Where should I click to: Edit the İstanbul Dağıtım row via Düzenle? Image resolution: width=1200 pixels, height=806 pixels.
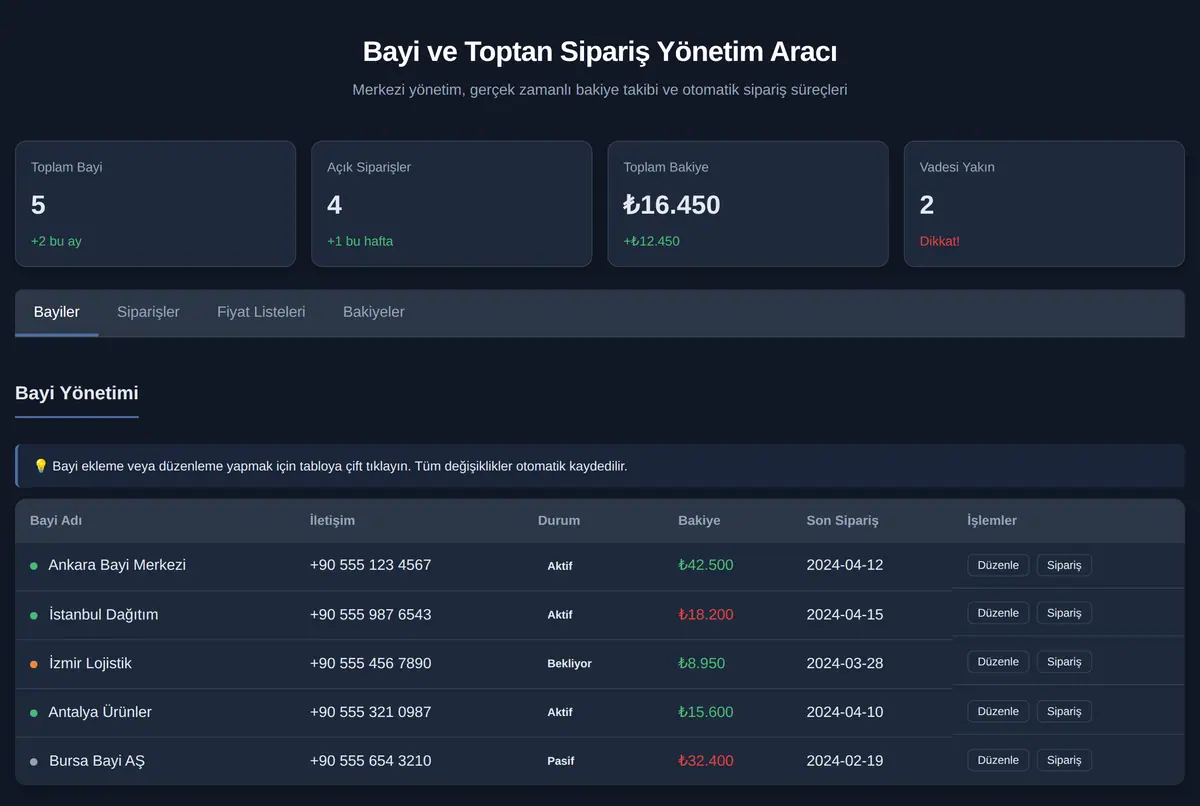click(x=998, y=613)
